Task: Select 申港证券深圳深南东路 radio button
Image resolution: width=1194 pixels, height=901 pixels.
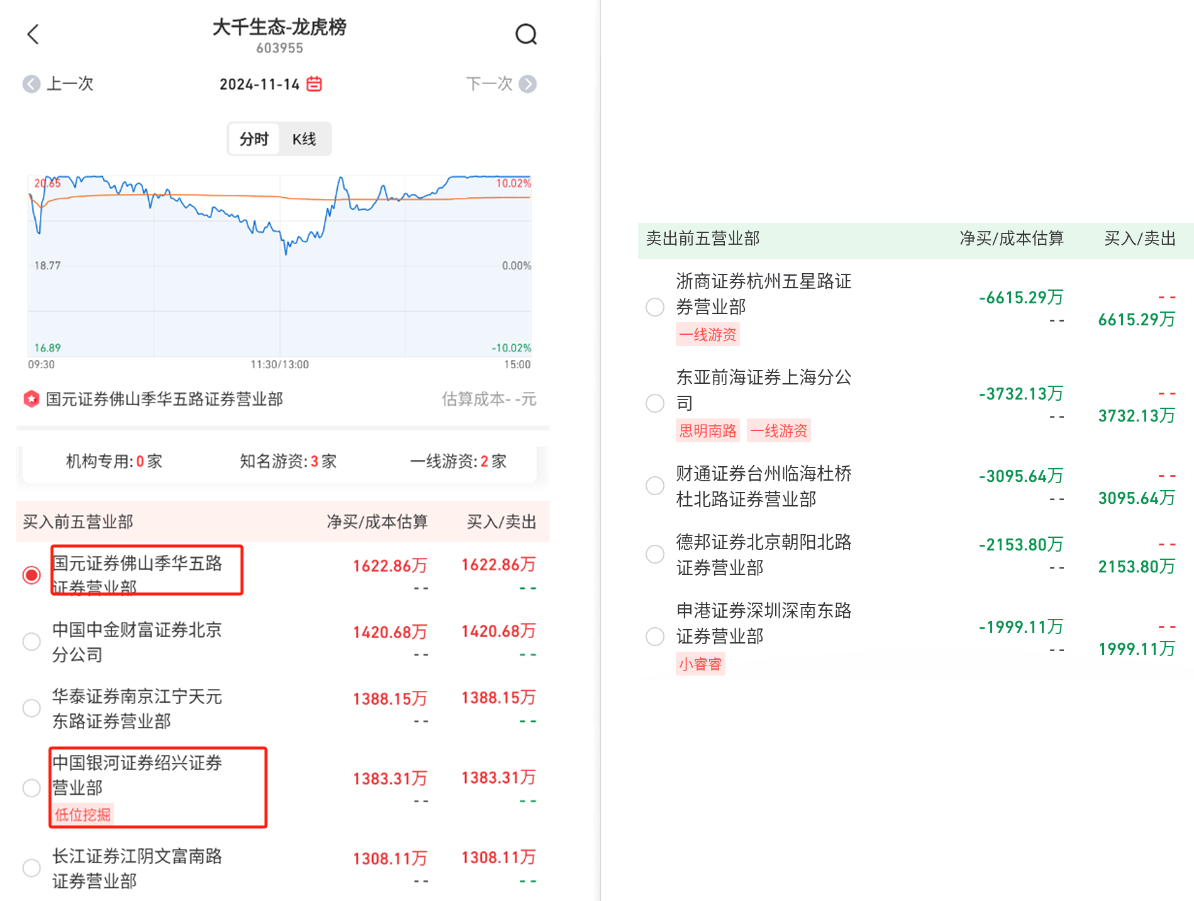Action: tap(655, 636)
